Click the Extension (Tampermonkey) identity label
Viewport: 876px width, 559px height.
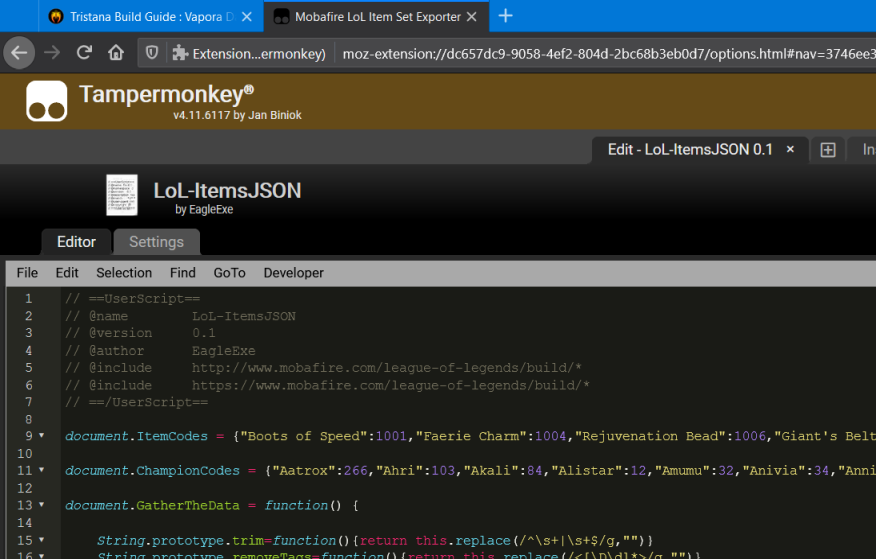249,54
